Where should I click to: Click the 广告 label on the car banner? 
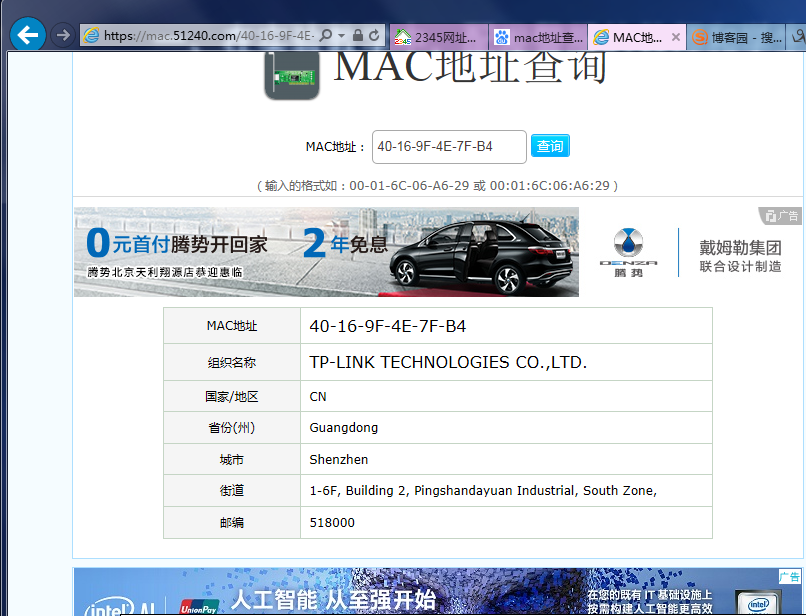[x=782, y=216]
